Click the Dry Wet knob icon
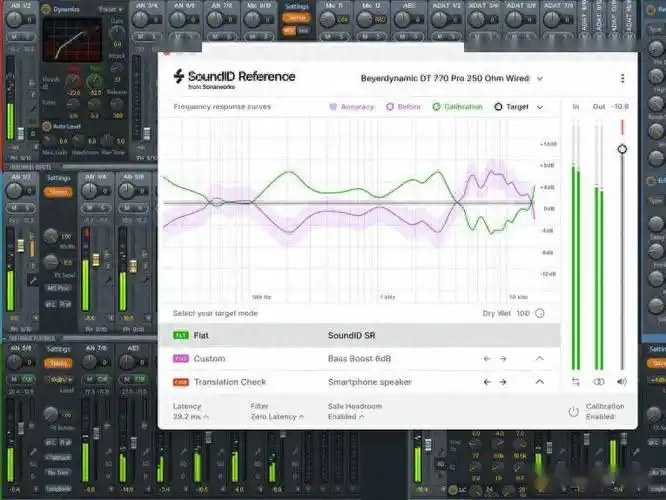666x500 pixels. [x=540, y=314]
